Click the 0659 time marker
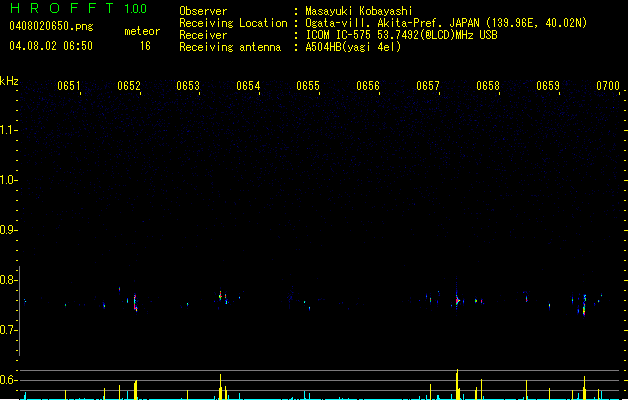This screenshot has width=629, height=400. pyautogui.click(x=548, y=86)
